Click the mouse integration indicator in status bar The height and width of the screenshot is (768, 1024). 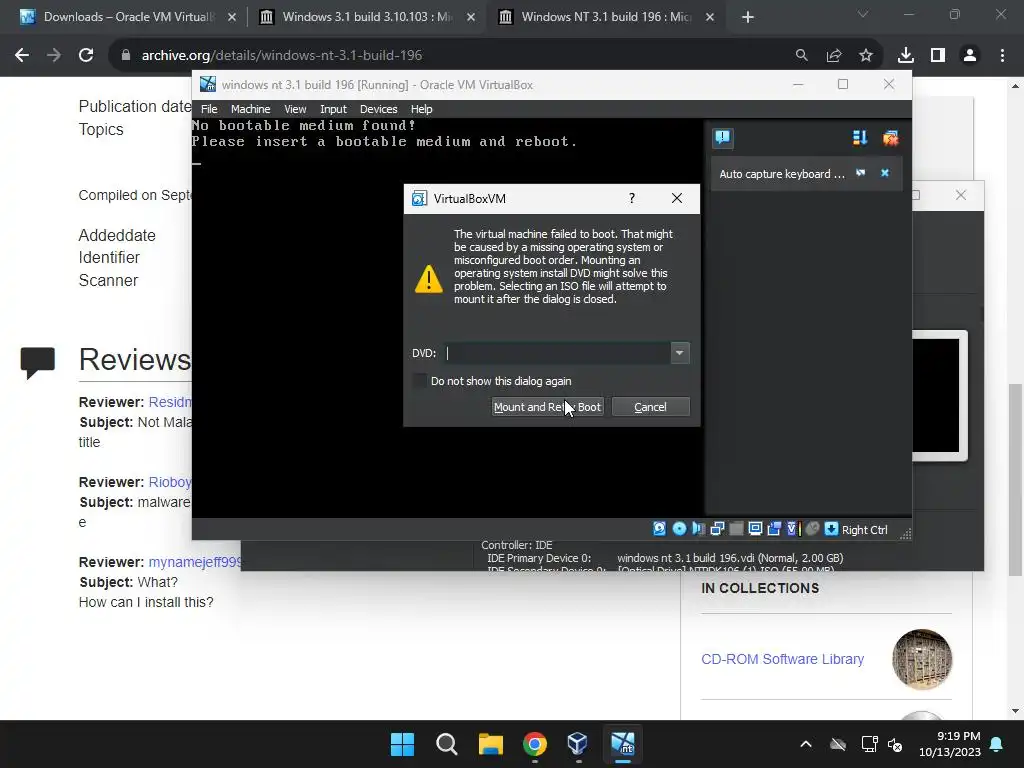pyautogui.click(x=812, y=529)
